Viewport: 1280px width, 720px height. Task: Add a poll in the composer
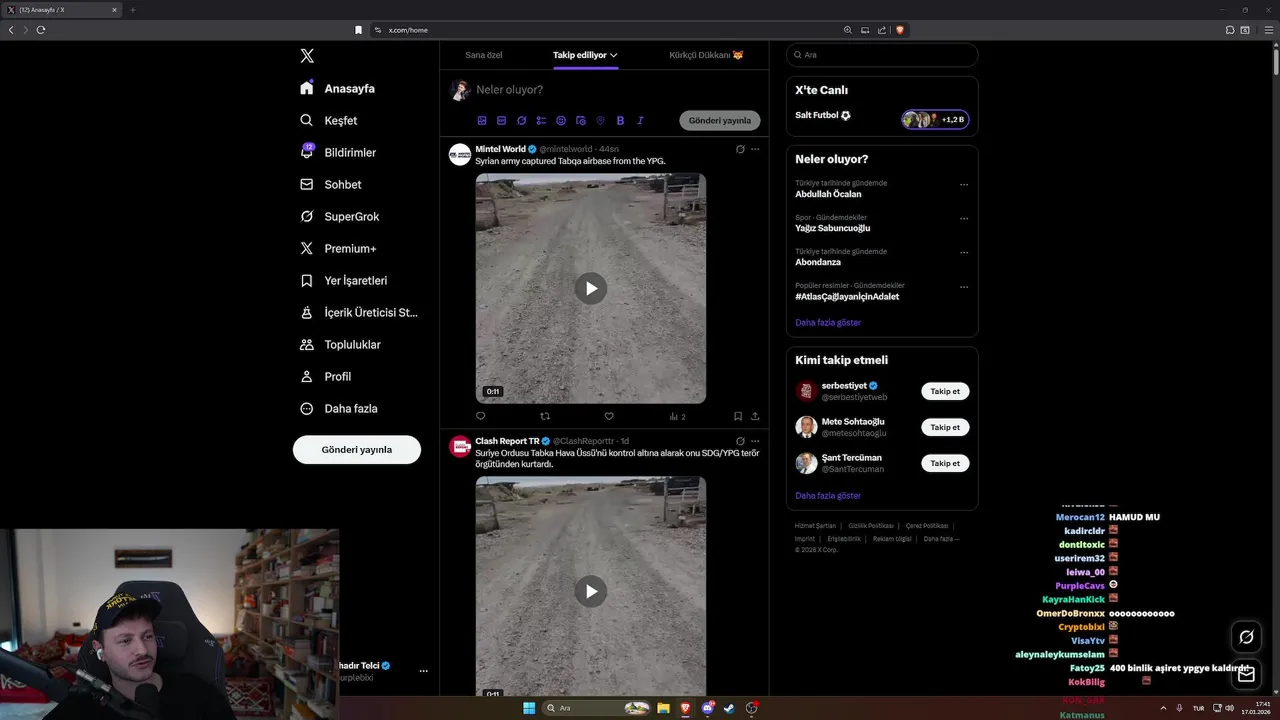(541, 120)
